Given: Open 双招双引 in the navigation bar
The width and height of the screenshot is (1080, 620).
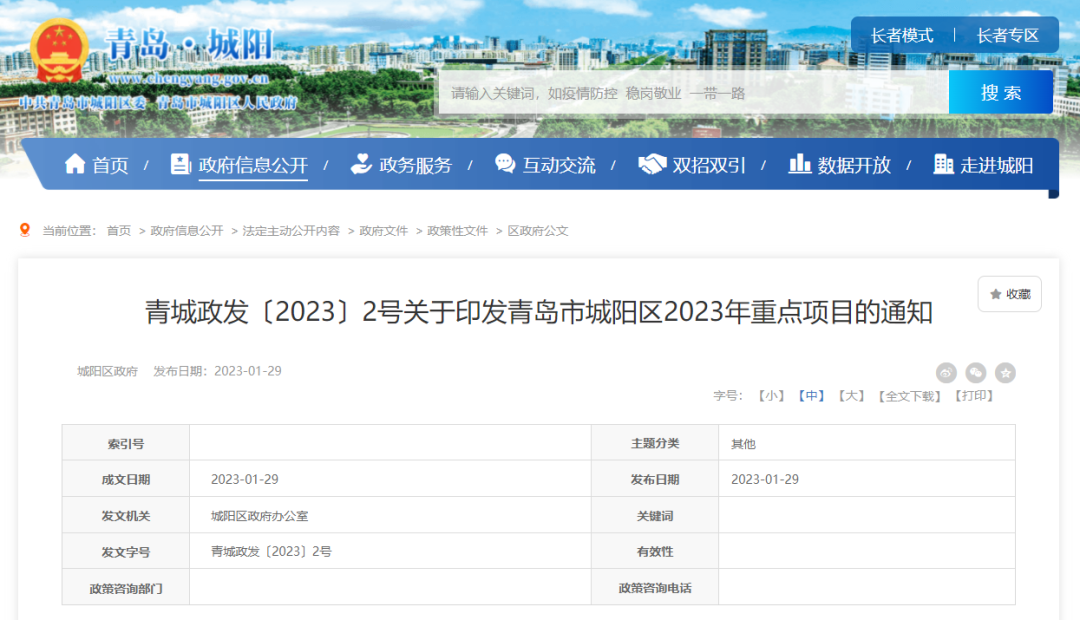Looking at the screenshot, I should (x=709, y=165).
